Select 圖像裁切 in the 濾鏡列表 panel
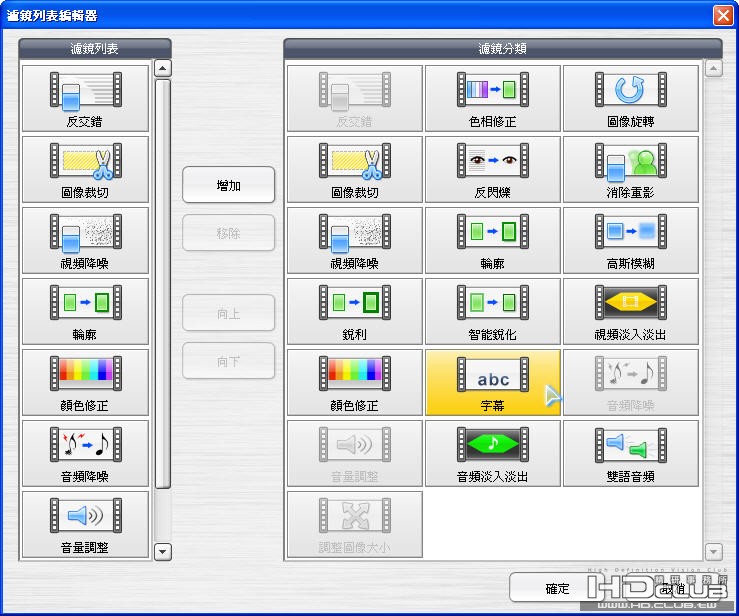The height and width of the screenshot is (616, 739). point(85,170)
